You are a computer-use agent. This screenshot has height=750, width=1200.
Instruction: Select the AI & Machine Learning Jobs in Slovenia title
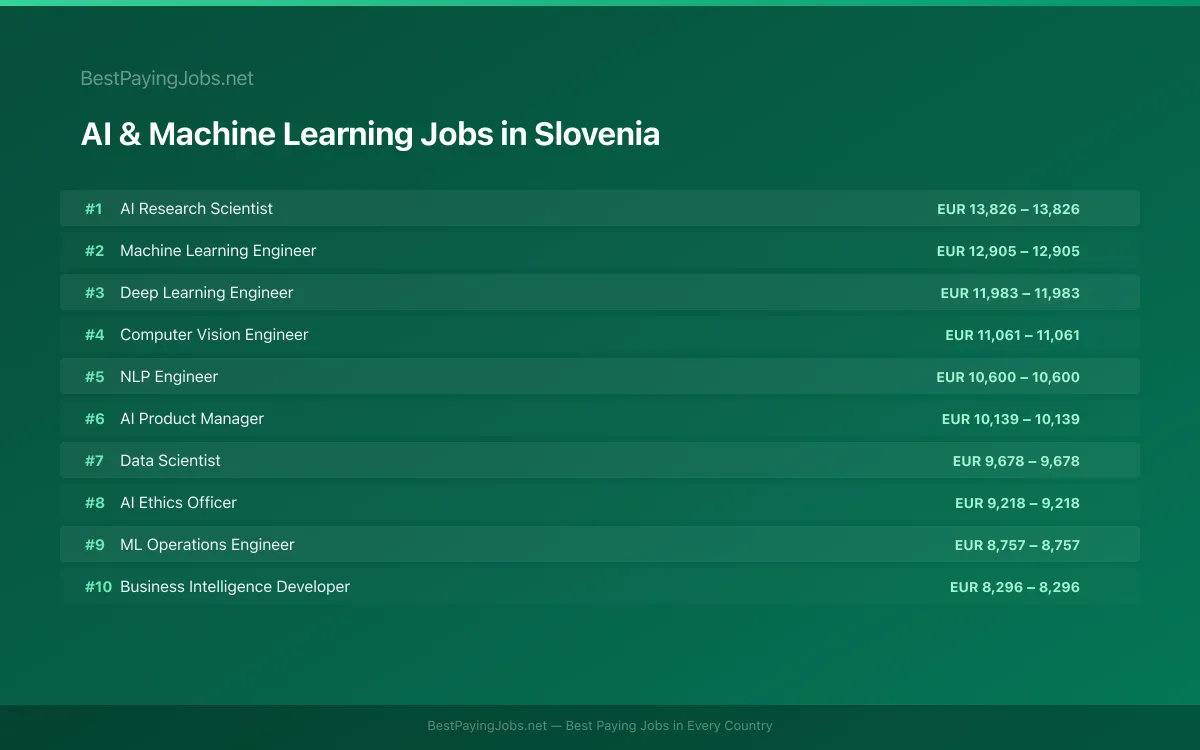point(370,134)
